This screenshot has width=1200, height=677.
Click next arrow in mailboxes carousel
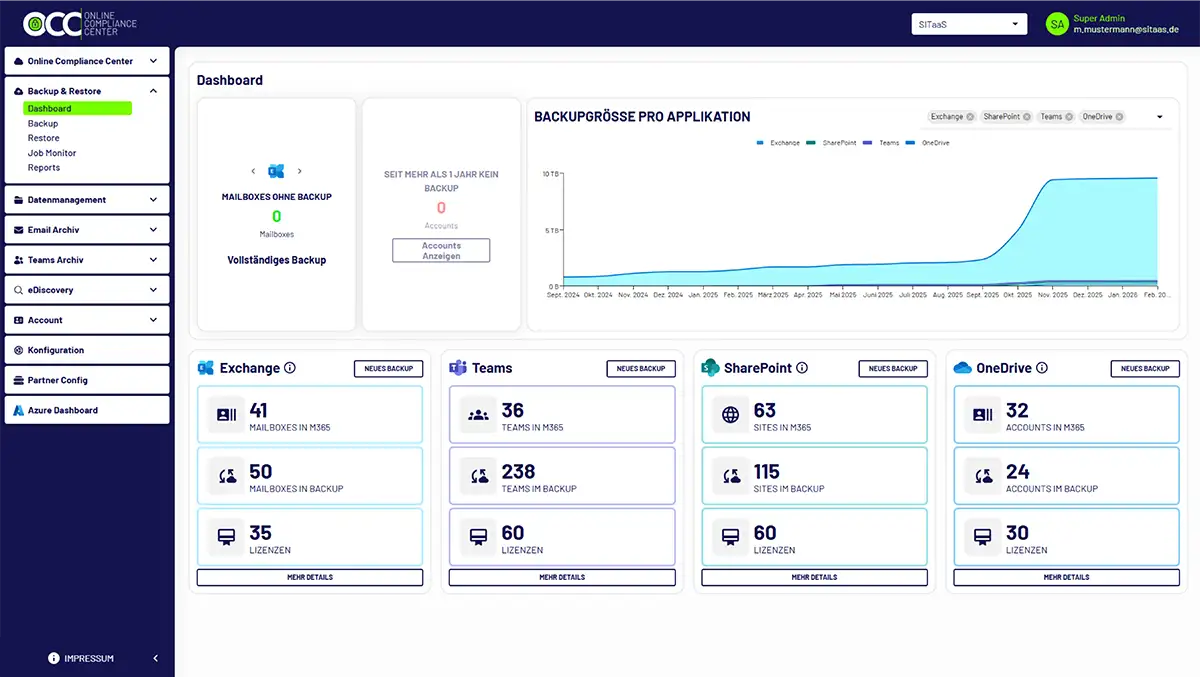(300, 171)
